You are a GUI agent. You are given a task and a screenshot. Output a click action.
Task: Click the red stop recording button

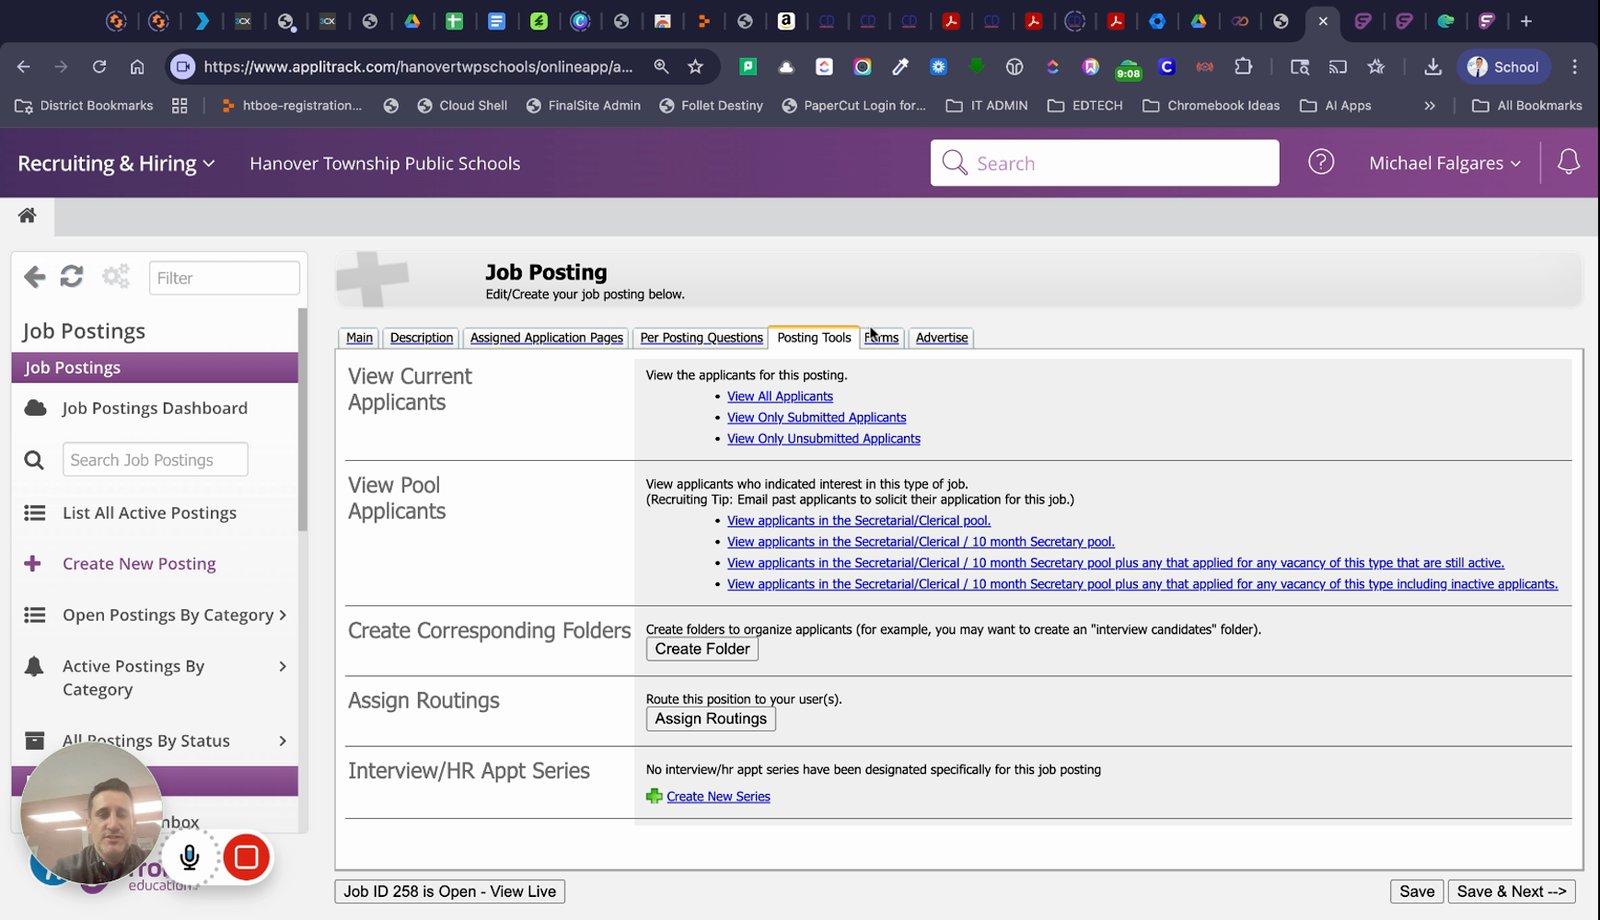click(x=246, y=857)
